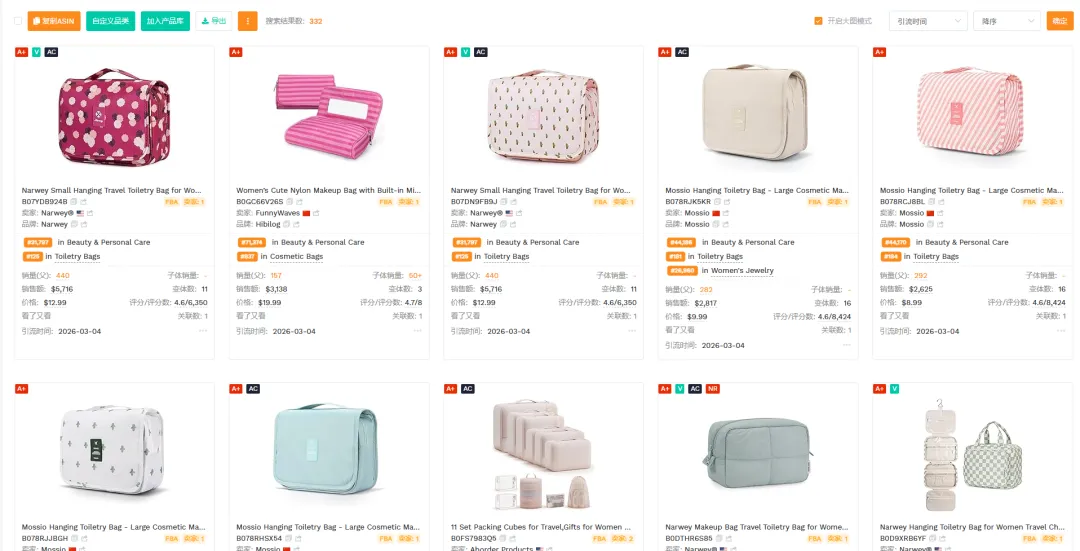Image resolution: width=1080 pixels, height=551 pixels.
Task: Click the 加入产品库 button
Action: [x=165, y=21]
